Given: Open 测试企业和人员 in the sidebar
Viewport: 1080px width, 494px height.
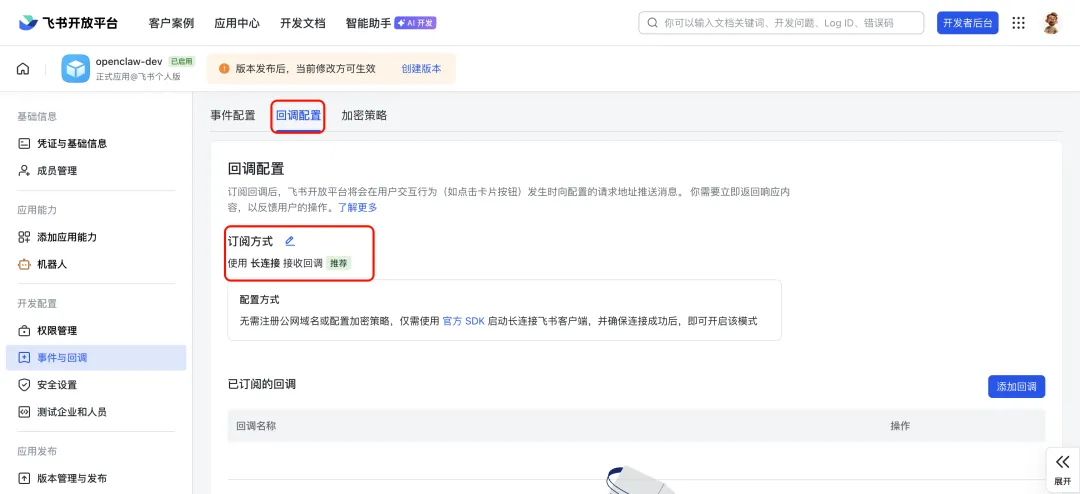Looking at the screenshot, I should (x=72, y=412).
